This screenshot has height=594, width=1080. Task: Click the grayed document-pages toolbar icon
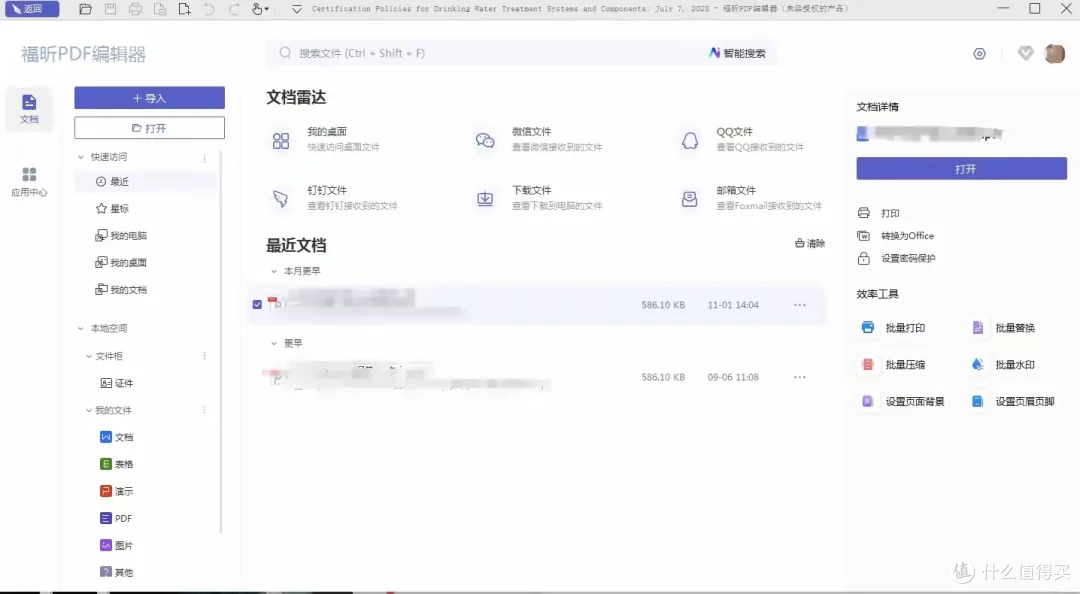(x=160, y=10)
